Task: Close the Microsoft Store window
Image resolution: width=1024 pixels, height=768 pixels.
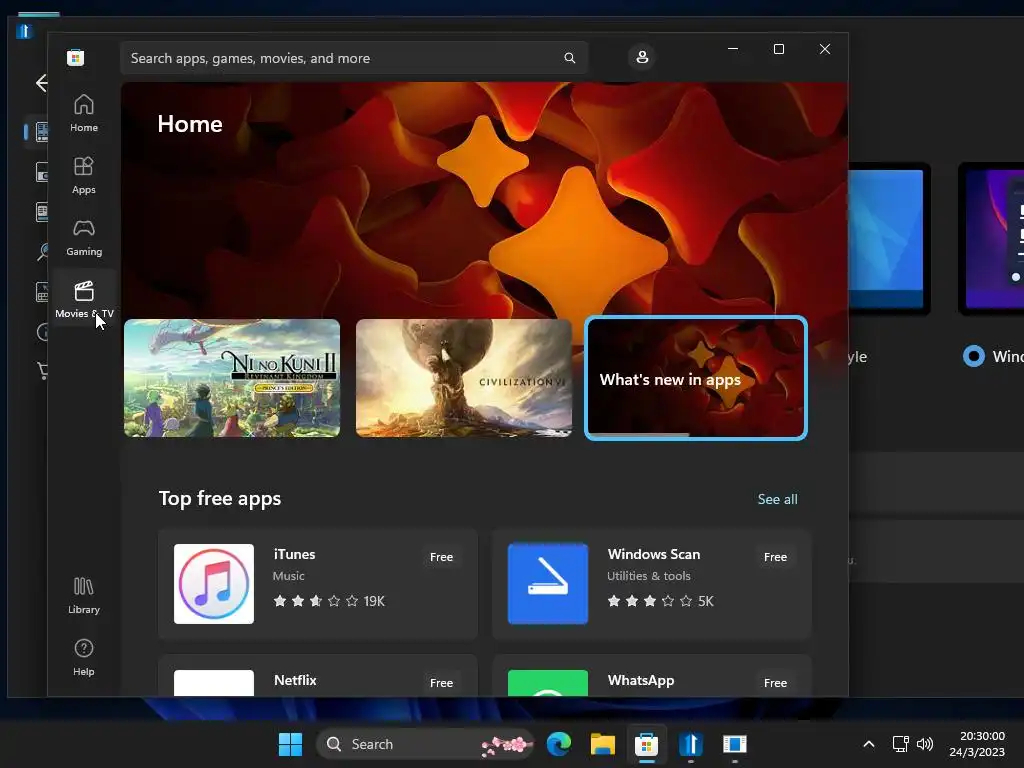Action: (825, 49)
